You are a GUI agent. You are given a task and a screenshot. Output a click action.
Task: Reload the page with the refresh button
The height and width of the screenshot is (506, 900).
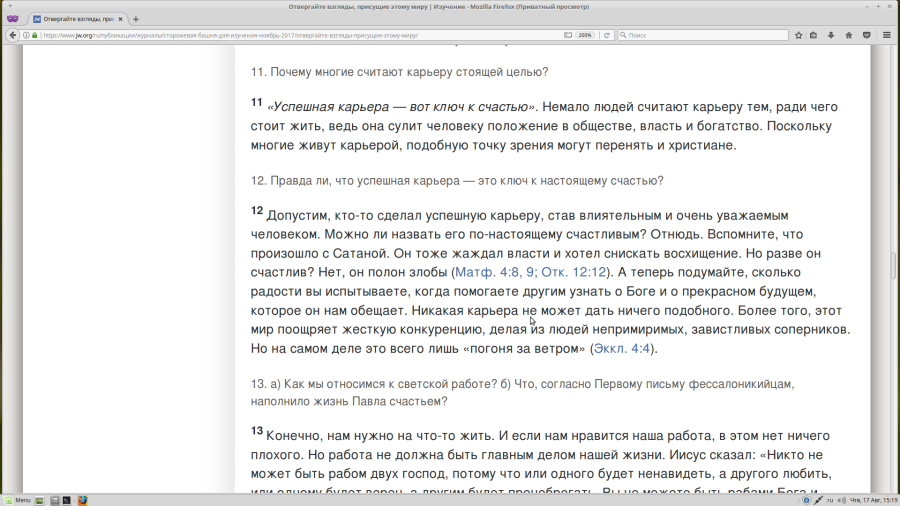[x=606, y=35]
